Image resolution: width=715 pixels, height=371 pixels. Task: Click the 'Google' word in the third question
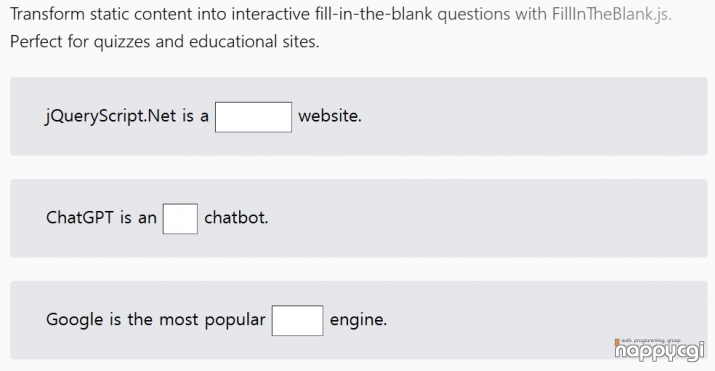pos(75,320)
